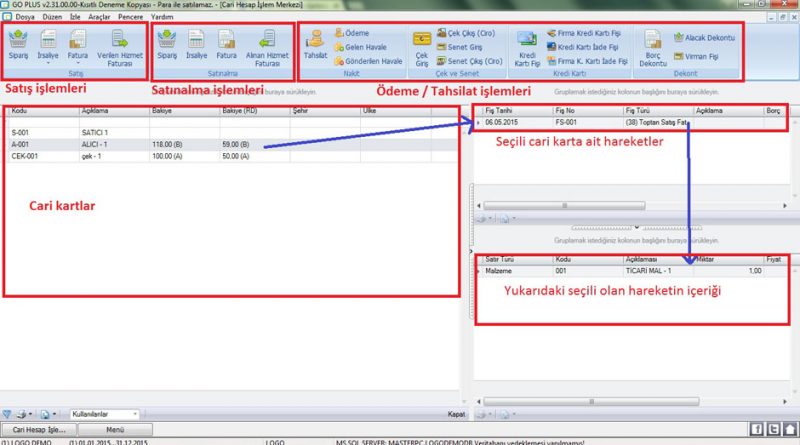Click the filter funnel icon at bottom left

8,413
